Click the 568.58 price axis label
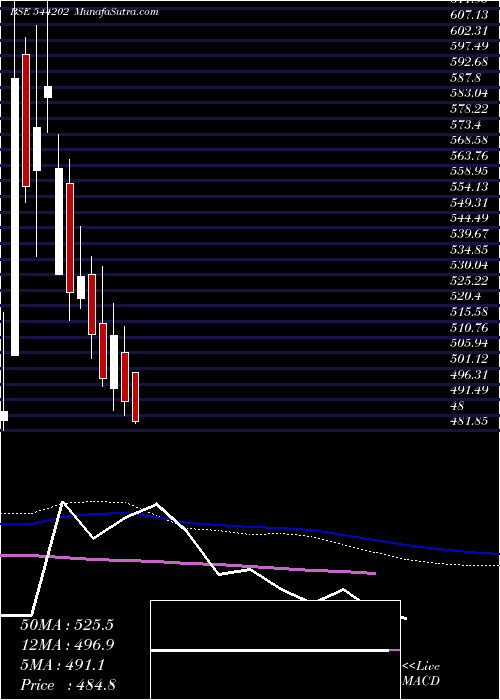This screenshot has height=700, width=500. pyautogui.click(x=469, y=140)
